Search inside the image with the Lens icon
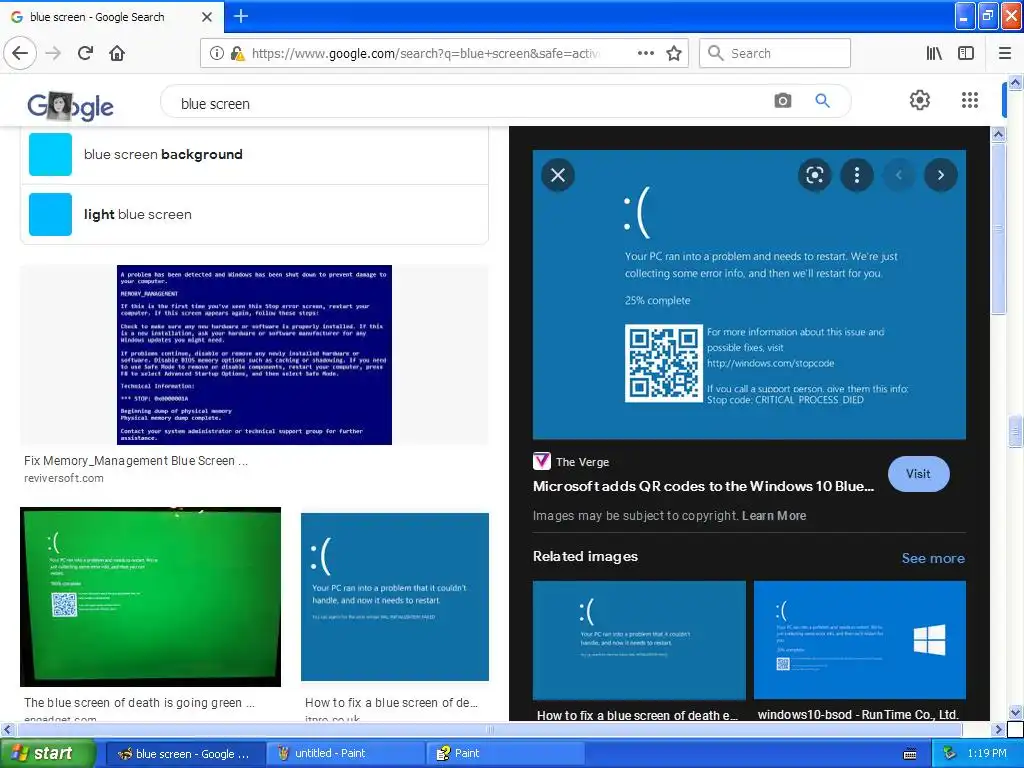 pos(814,175)
